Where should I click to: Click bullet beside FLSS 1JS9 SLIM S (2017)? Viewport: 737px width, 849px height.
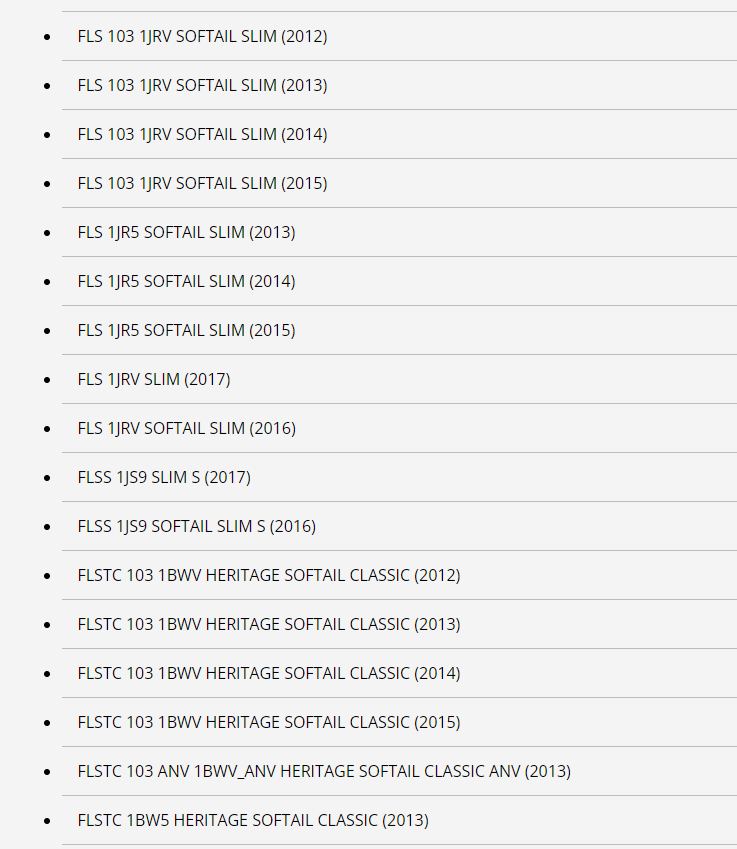(x=47, y=478)
